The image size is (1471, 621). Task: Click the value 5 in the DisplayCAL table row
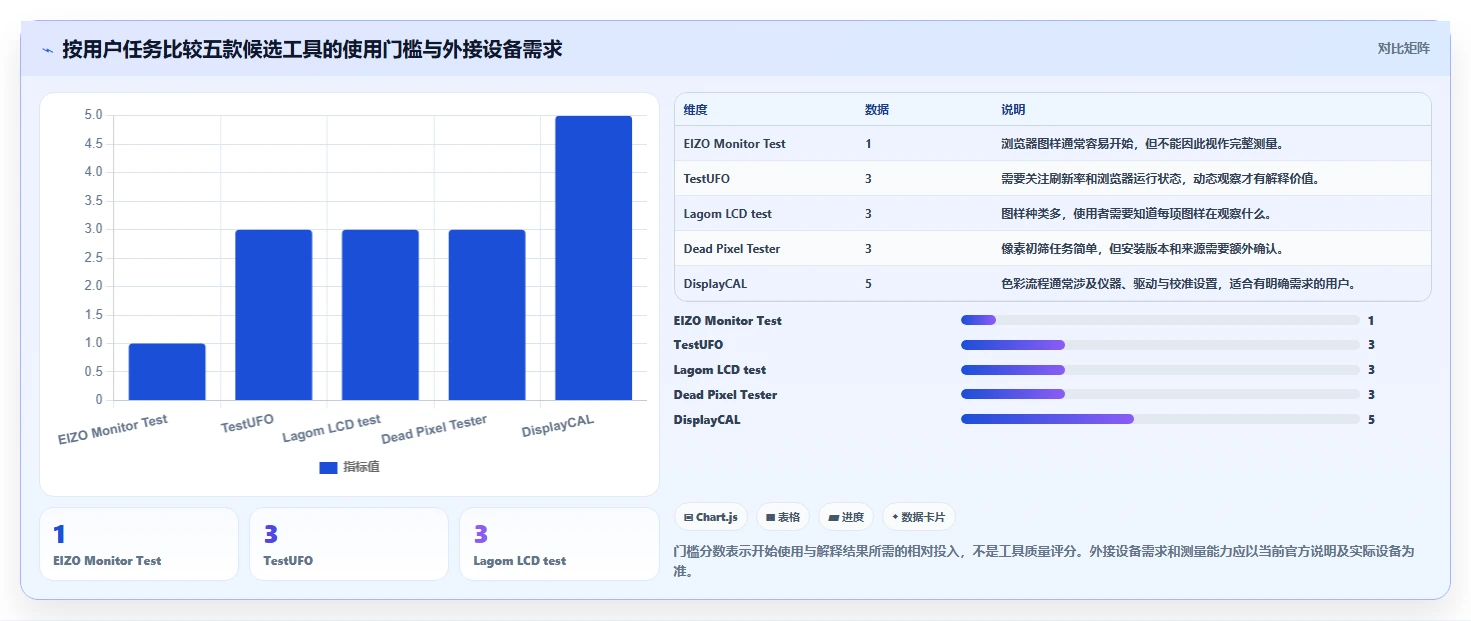(x=868, y=283)
